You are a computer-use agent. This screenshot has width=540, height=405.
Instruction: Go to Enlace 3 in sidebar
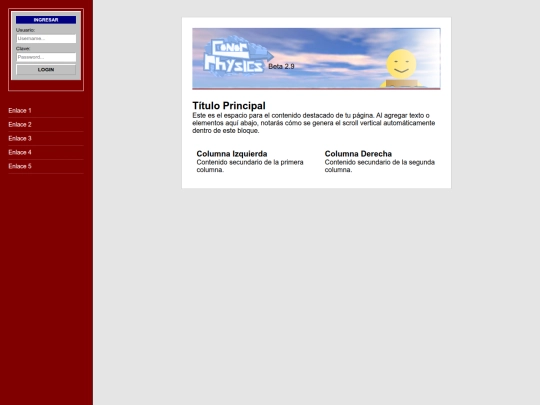(20, 138)
